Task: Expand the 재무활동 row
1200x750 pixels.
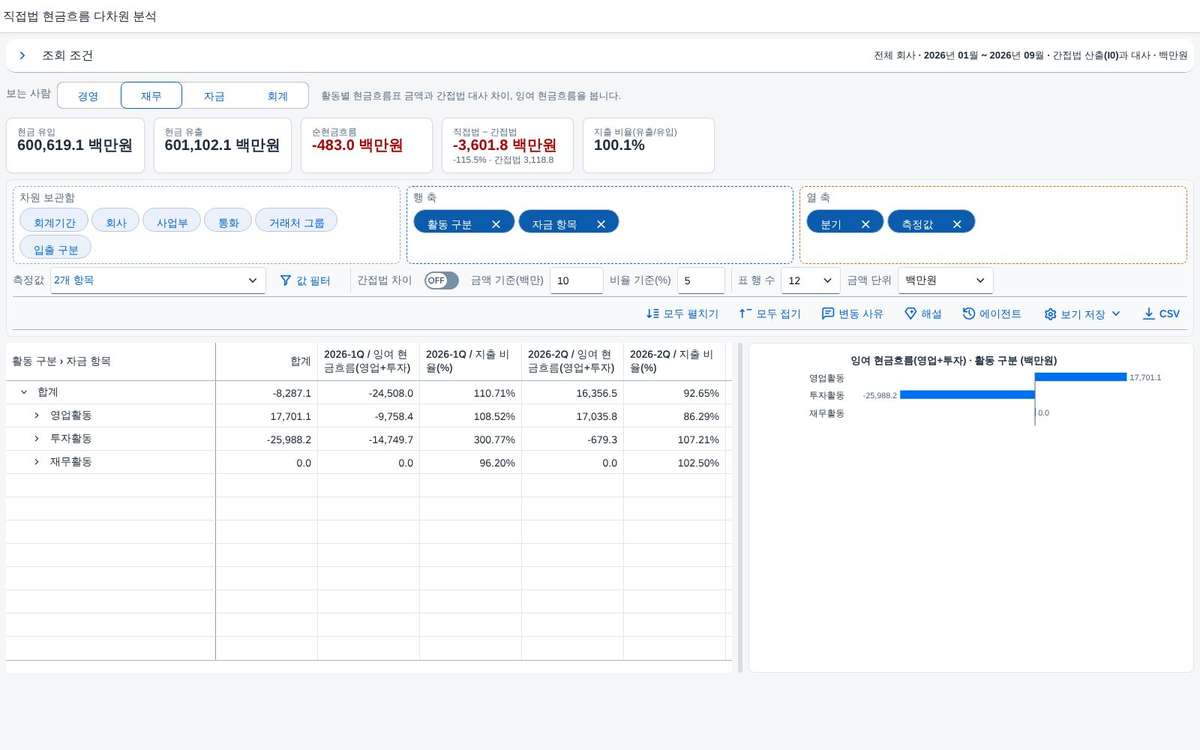Action: pyautogui.click(x=37, y=462)
